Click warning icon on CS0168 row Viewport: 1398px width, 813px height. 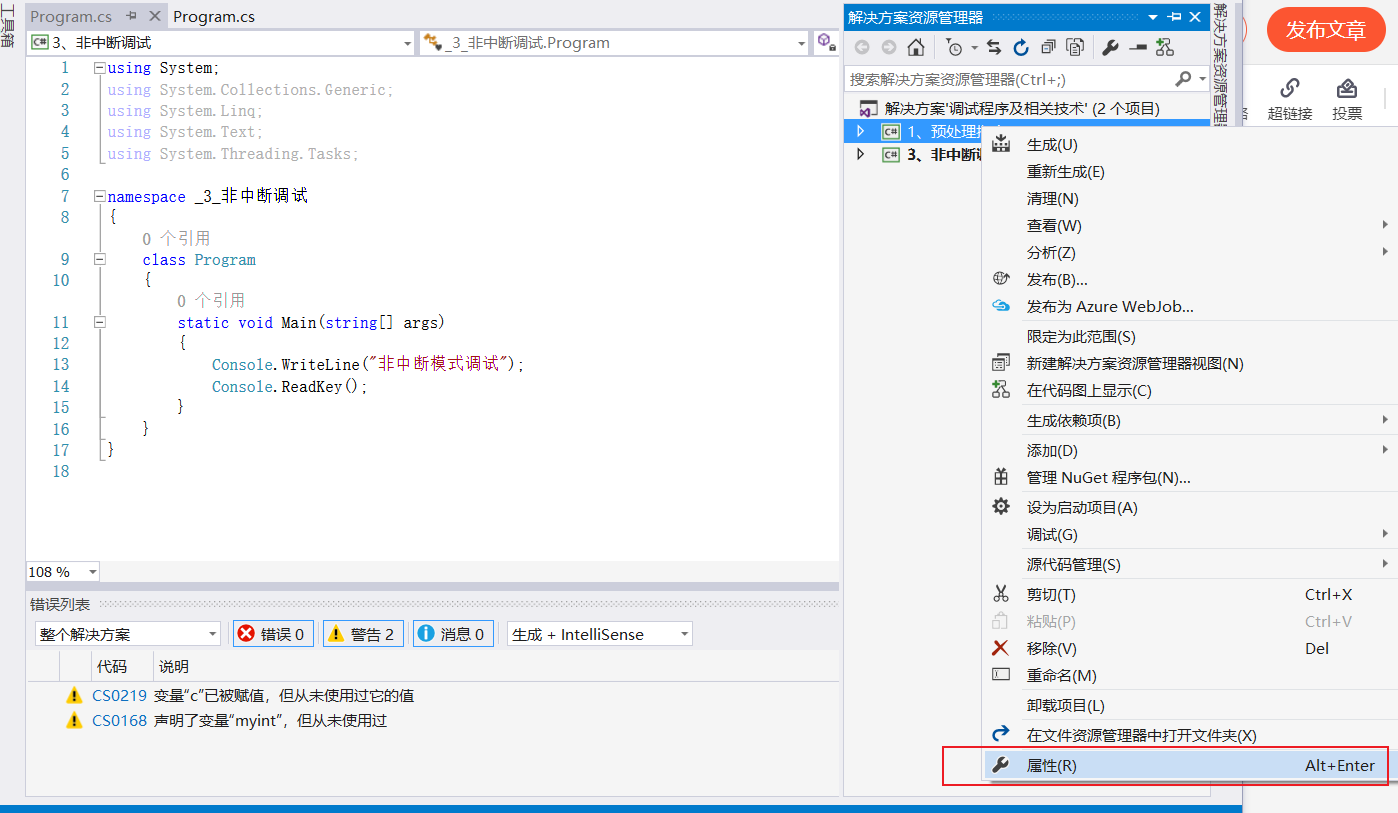pyautogui.click(x=74, y=720)
